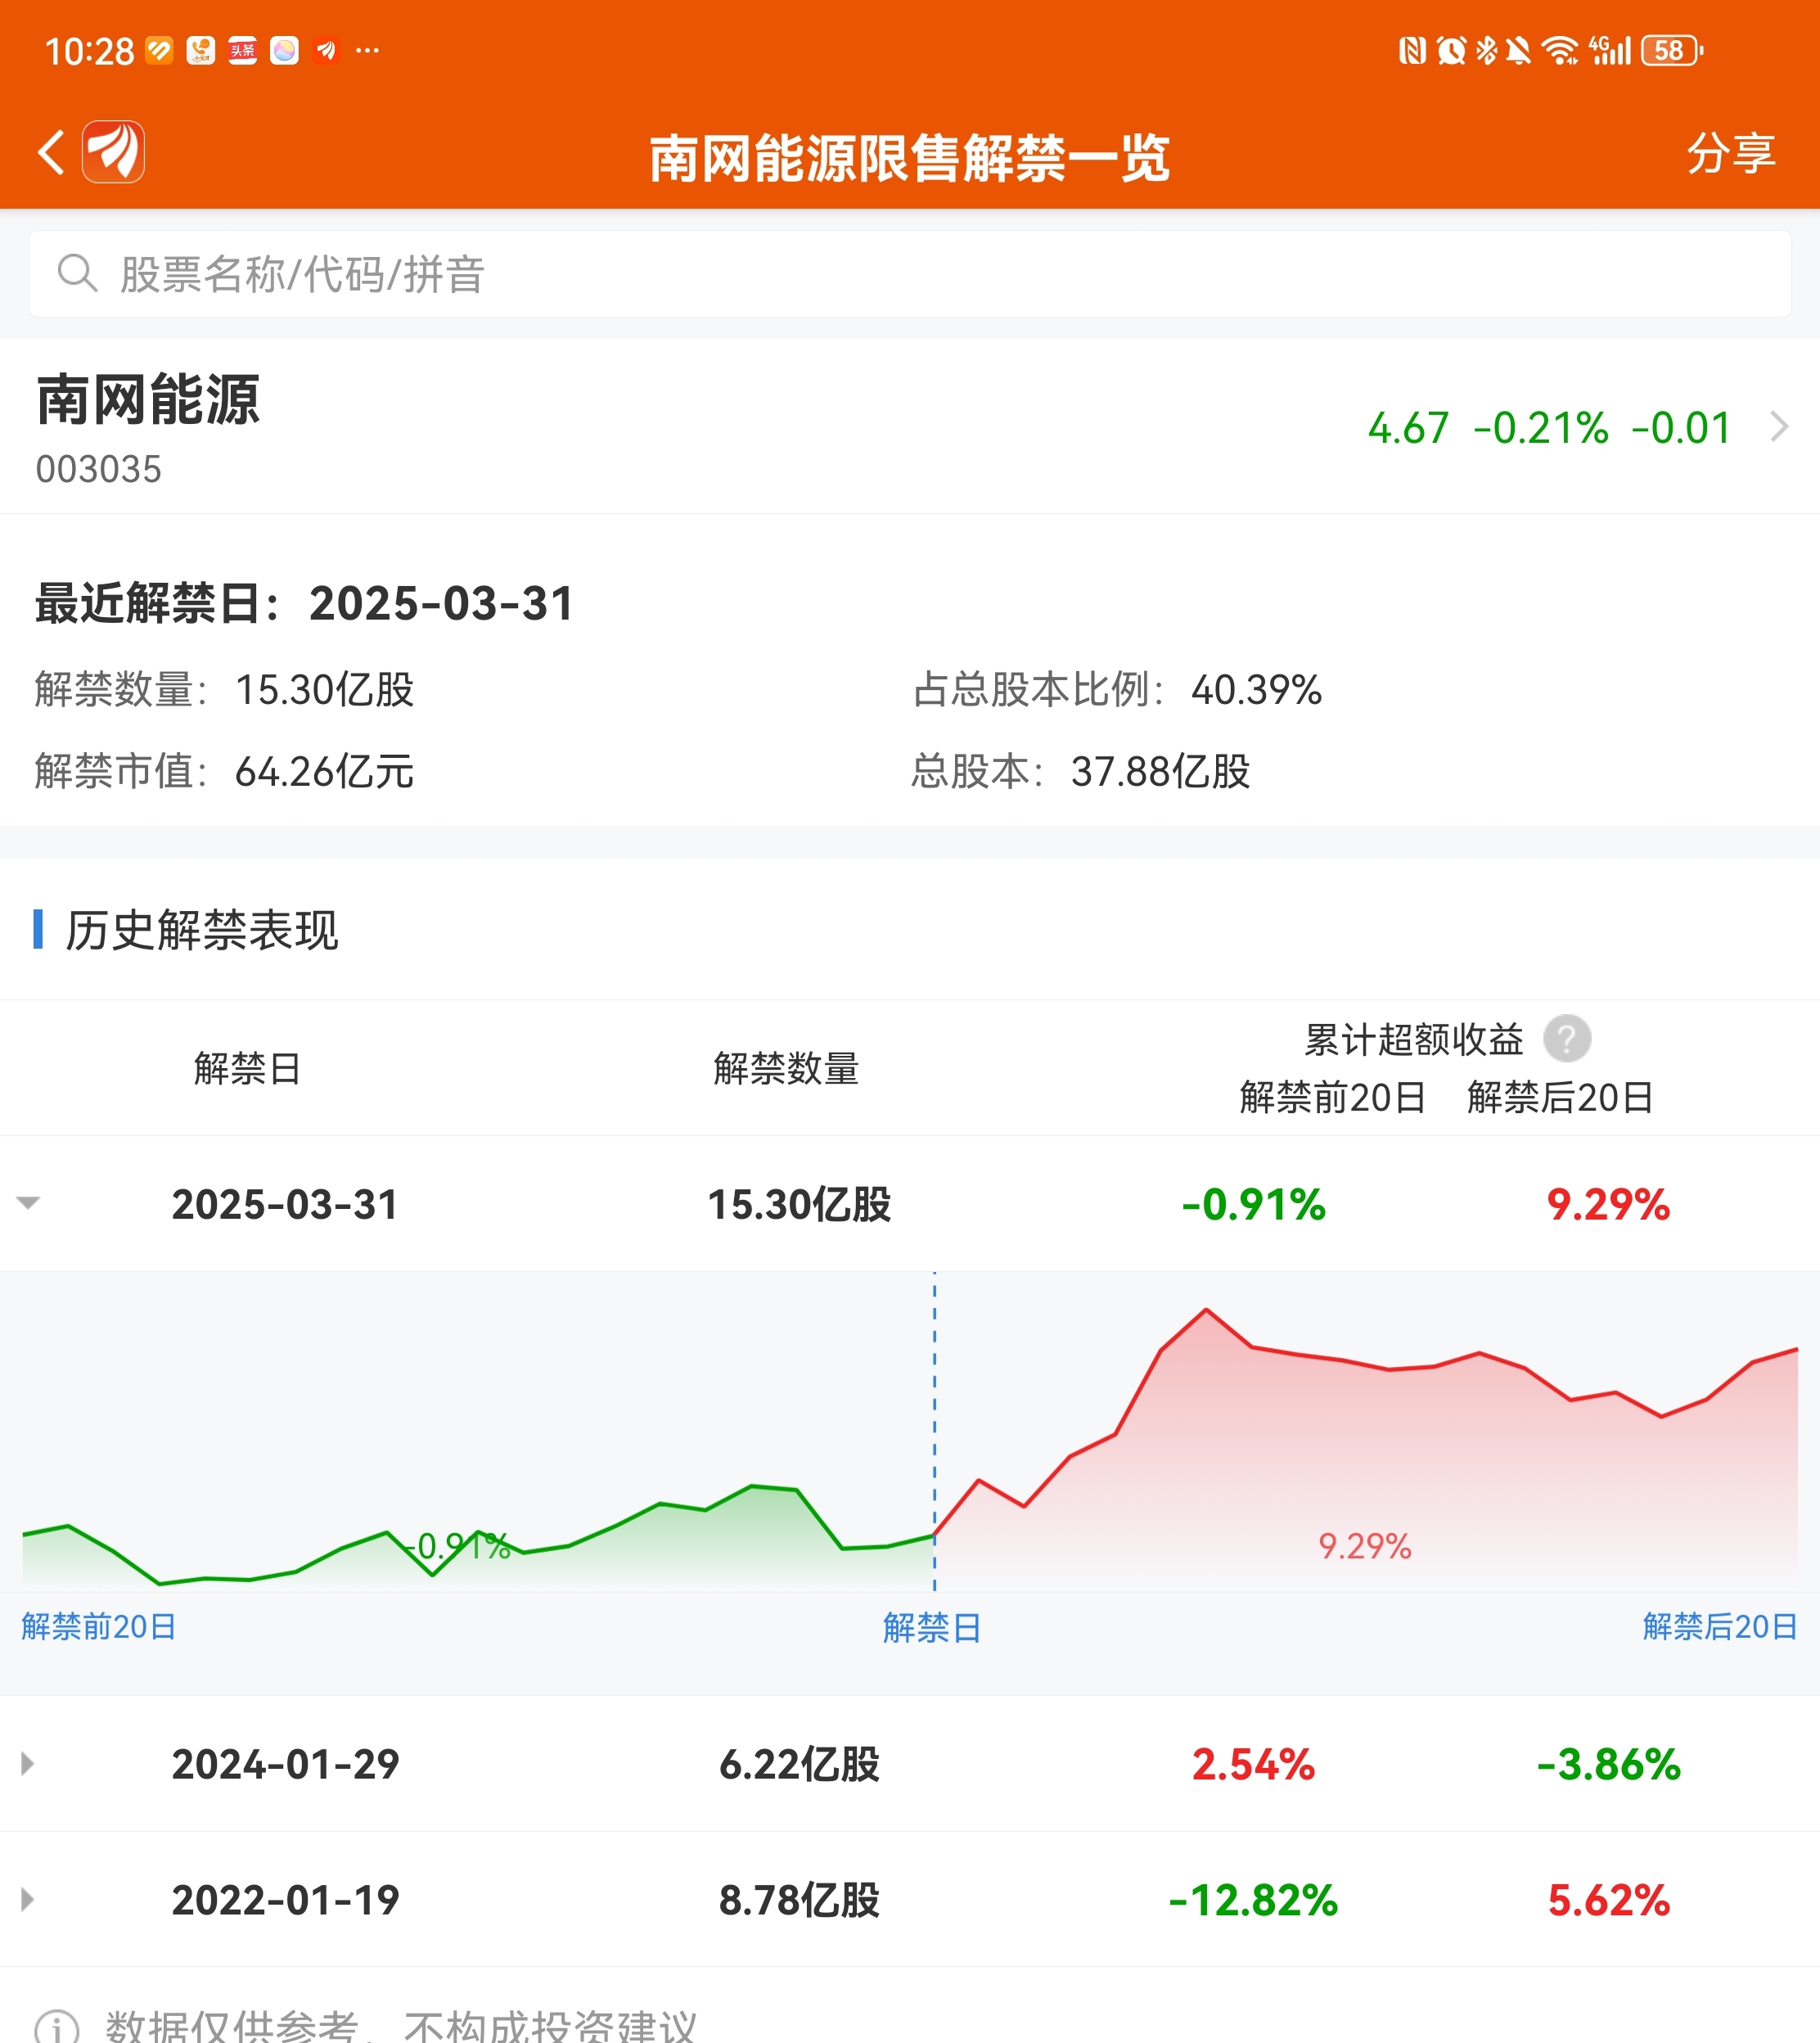Tap the -3.86% value
1820x2043 pixels.
[1609, 1764]
